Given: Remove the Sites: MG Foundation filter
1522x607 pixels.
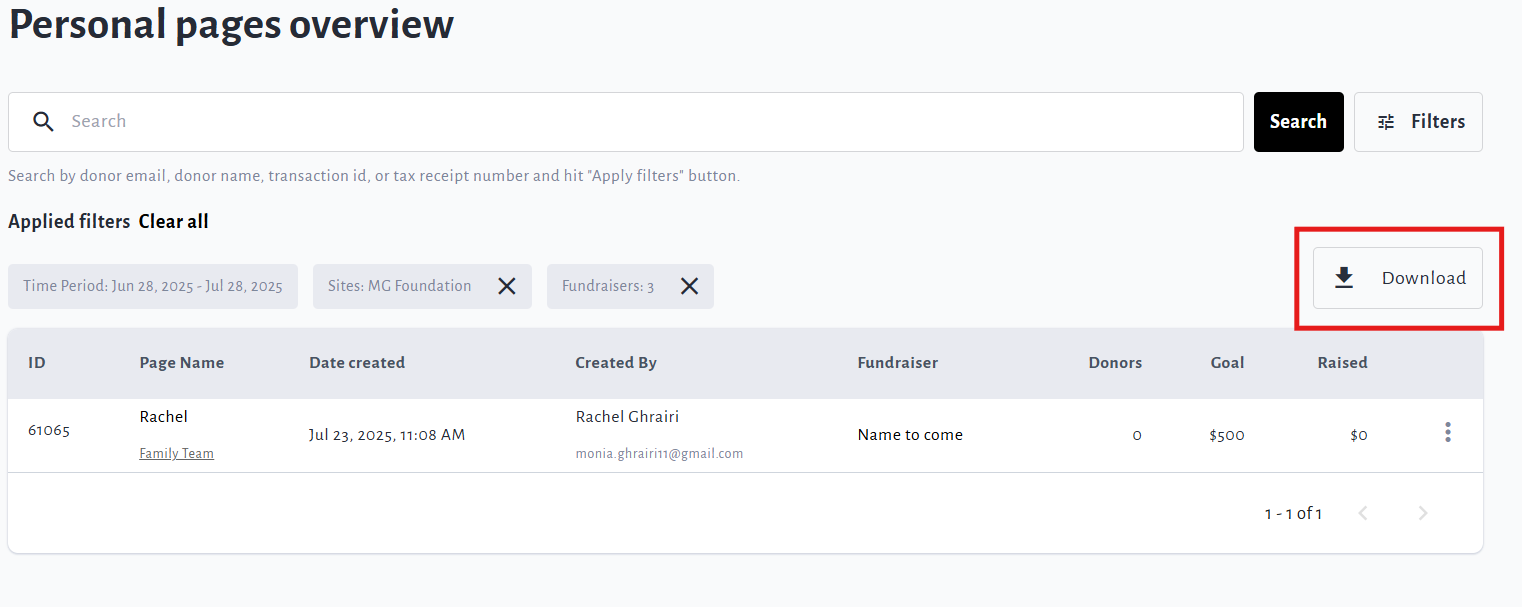Looking at the screenshot, I should pos(507,286).
